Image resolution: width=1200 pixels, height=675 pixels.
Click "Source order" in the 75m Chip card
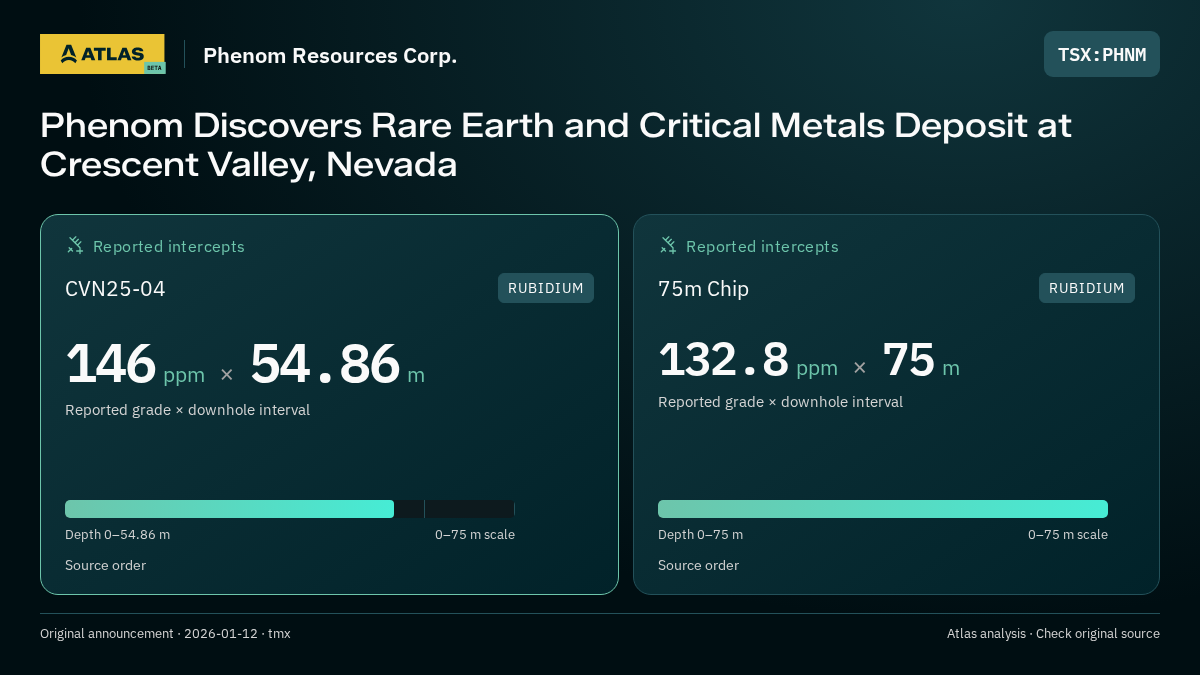(698, 565)
